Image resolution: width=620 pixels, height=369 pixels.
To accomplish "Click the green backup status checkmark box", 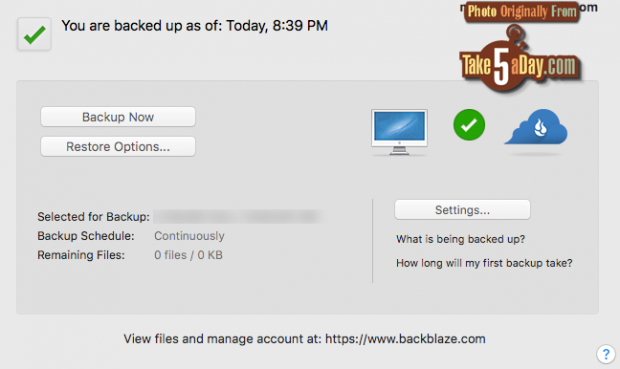I will 34,34.
